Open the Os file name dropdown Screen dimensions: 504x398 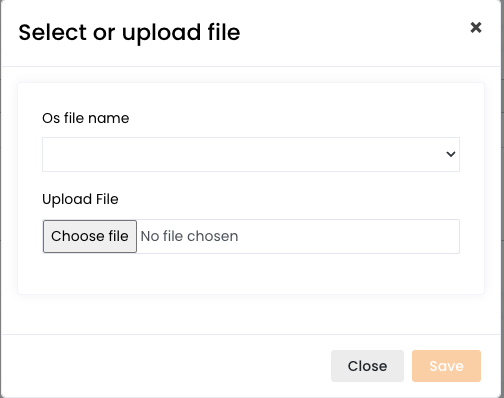tap(251, 154)
